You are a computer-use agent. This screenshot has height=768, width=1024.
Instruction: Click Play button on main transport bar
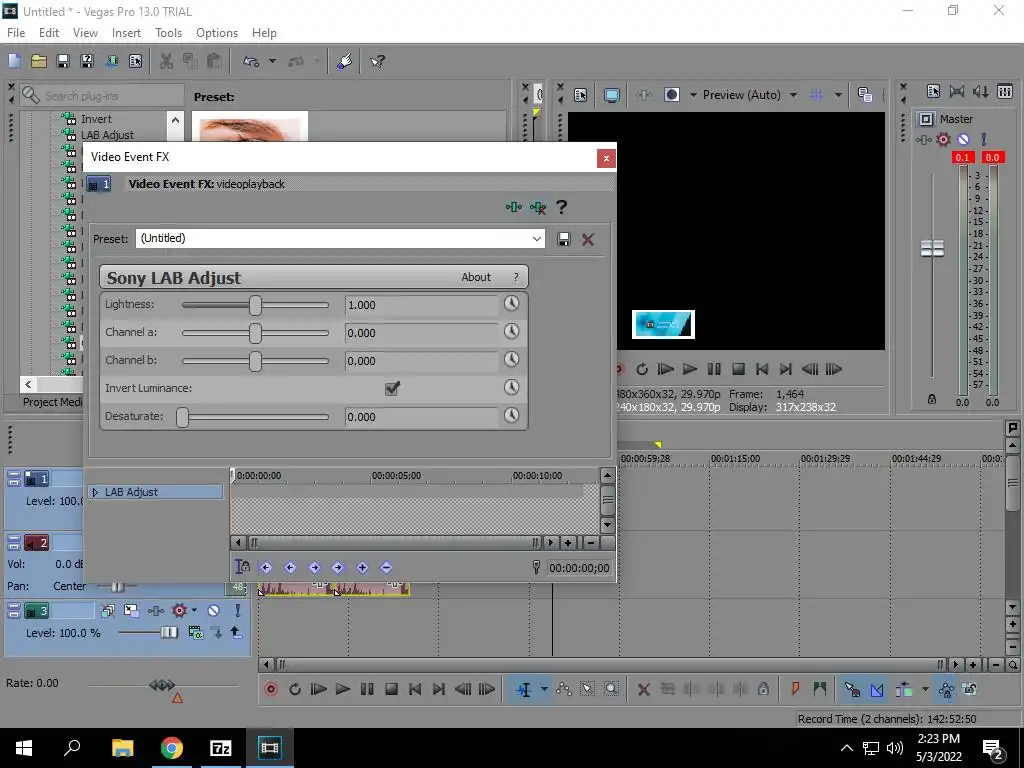(x=342, y=689)
